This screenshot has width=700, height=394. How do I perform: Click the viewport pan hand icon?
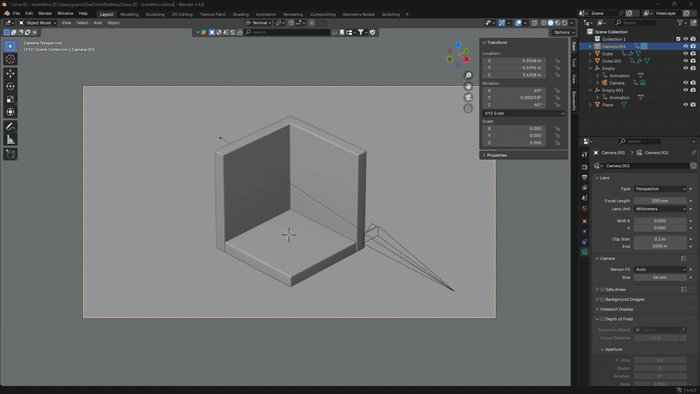[468, 86]
